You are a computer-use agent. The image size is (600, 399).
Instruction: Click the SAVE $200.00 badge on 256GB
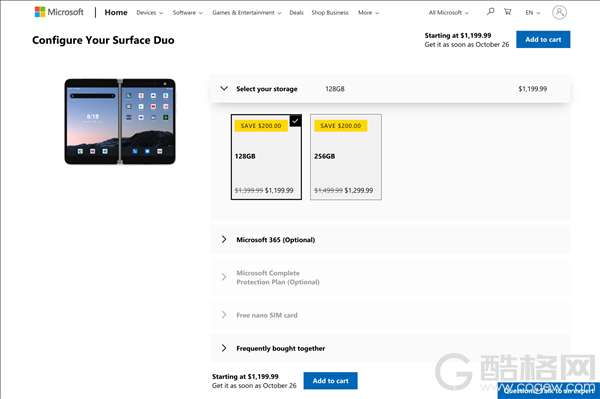[341, 125]
